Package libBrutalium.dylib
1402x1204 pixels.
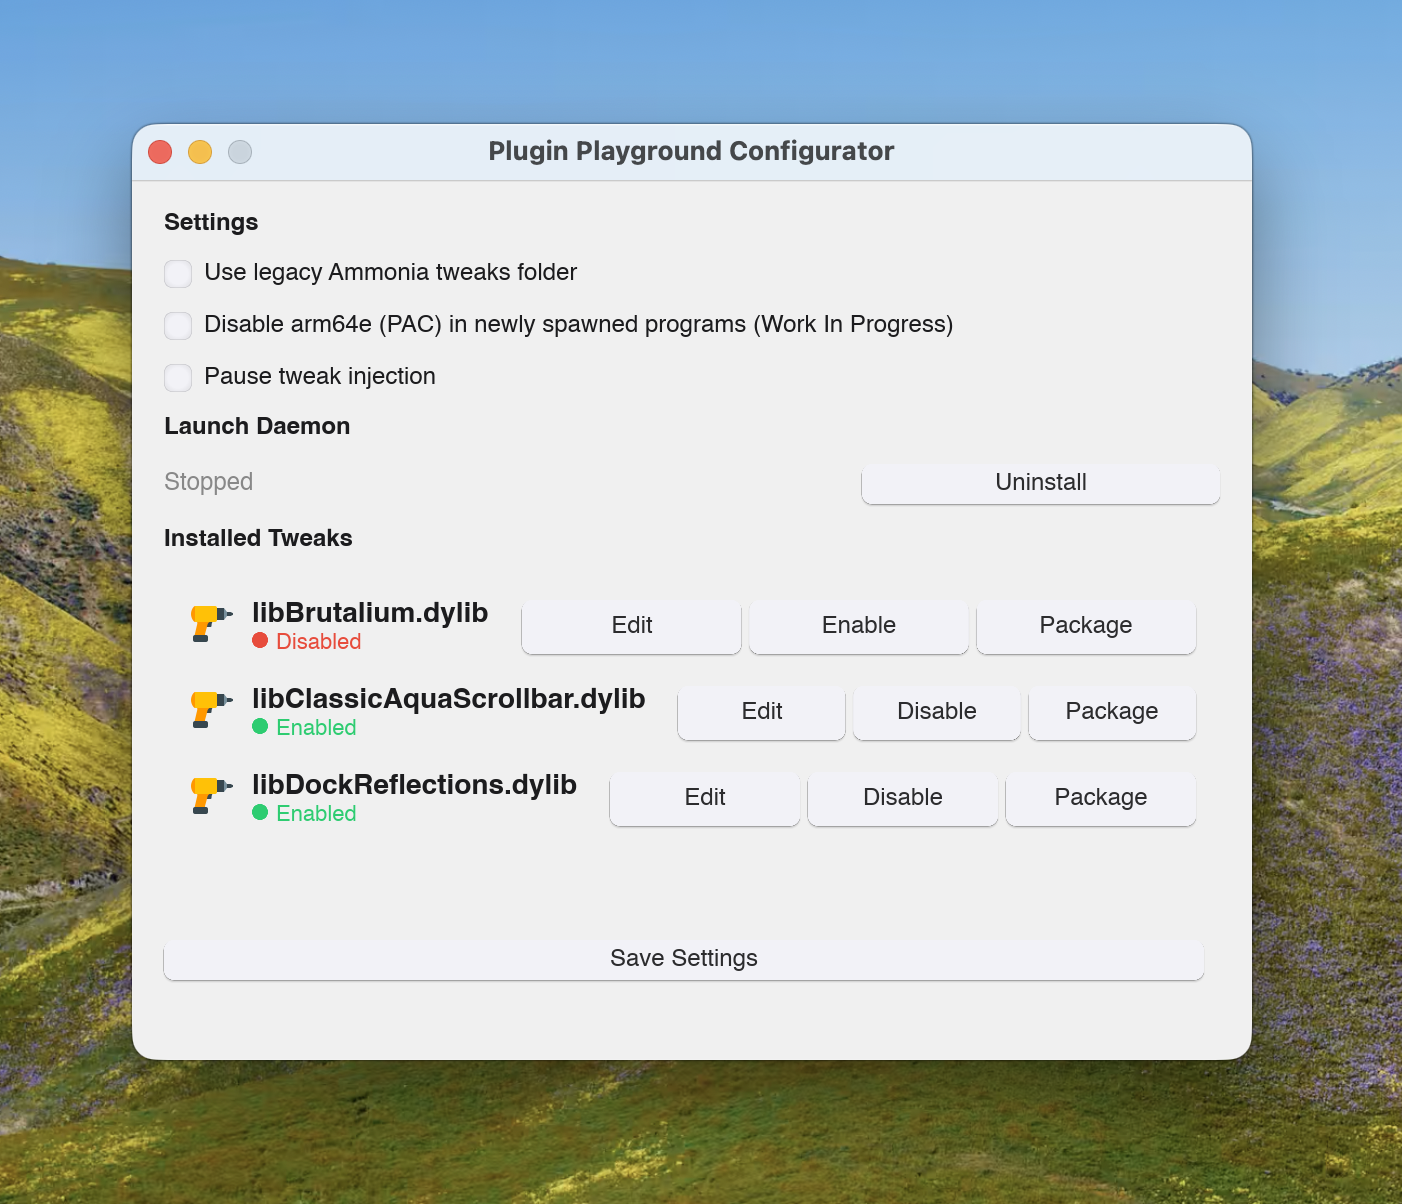1086,626
